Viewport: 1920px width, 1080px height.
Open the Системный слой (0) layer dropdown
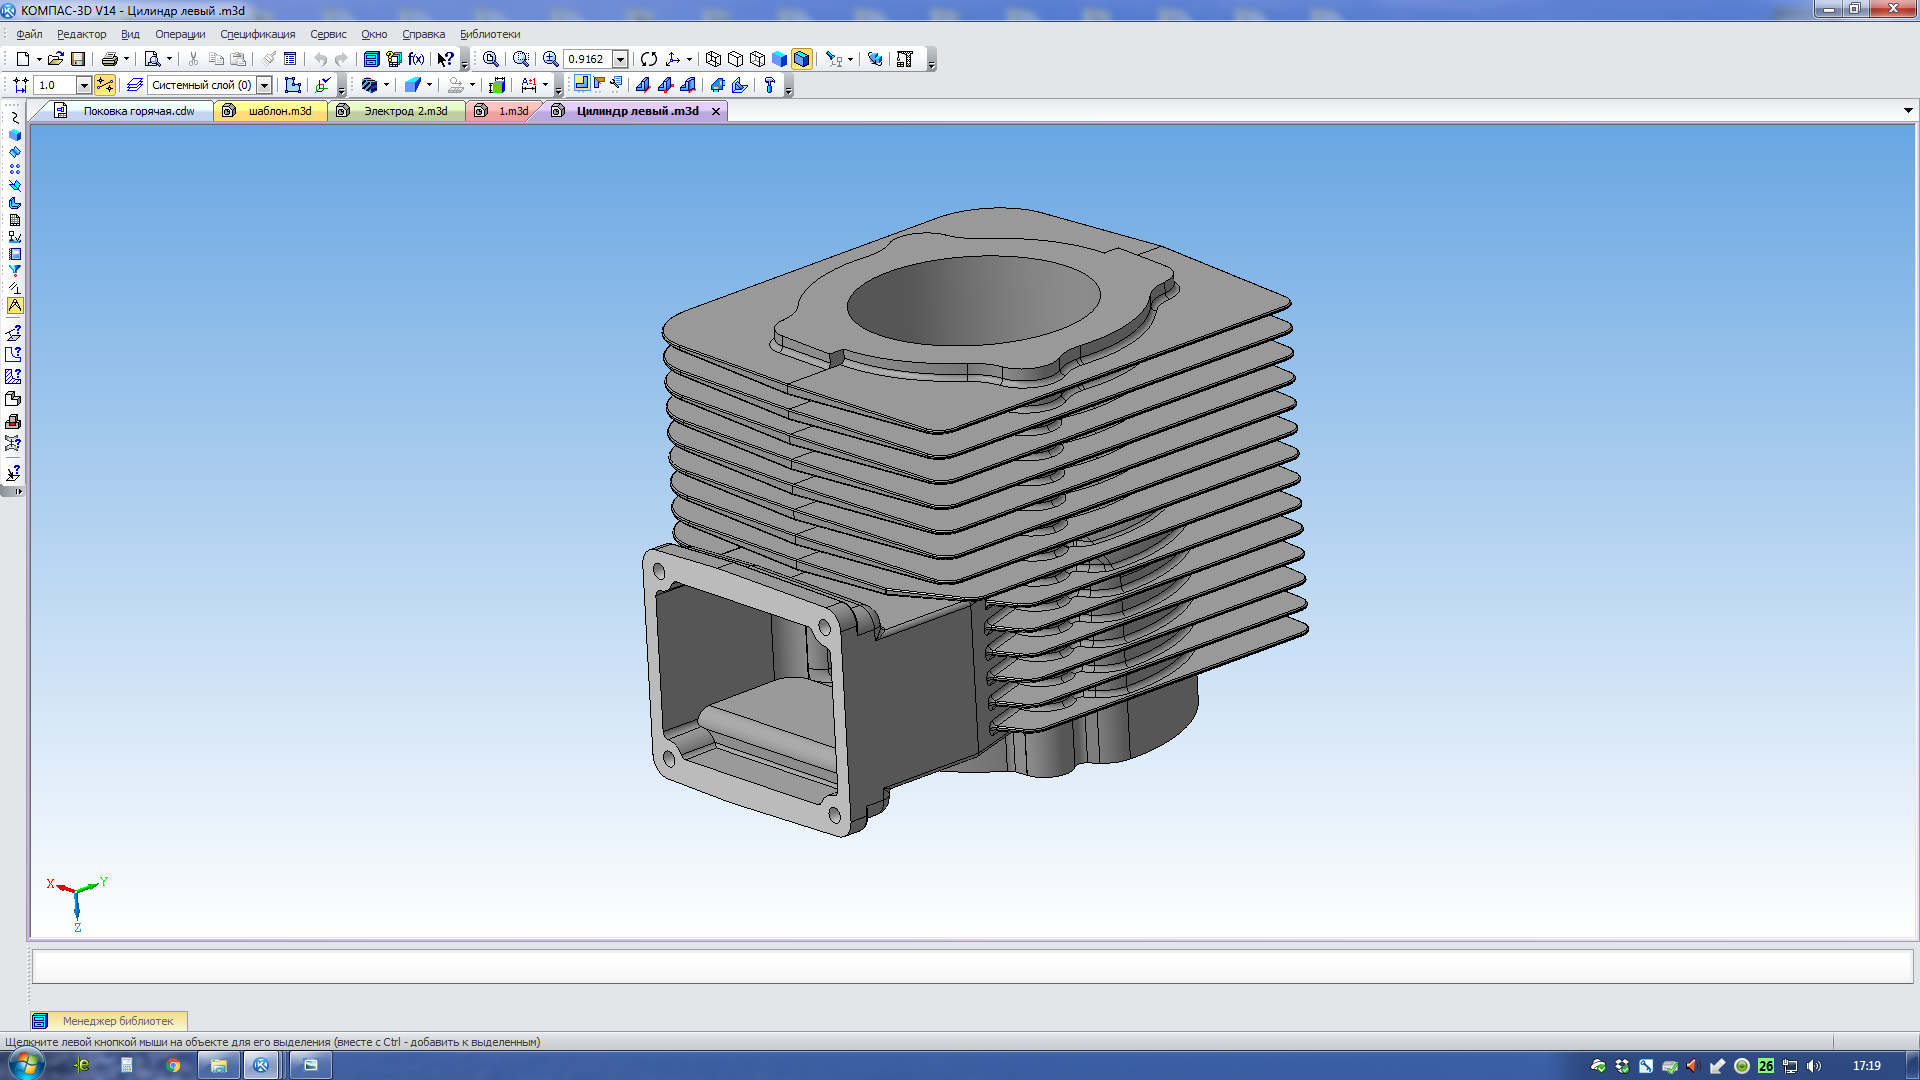click(x=264, y=85)
